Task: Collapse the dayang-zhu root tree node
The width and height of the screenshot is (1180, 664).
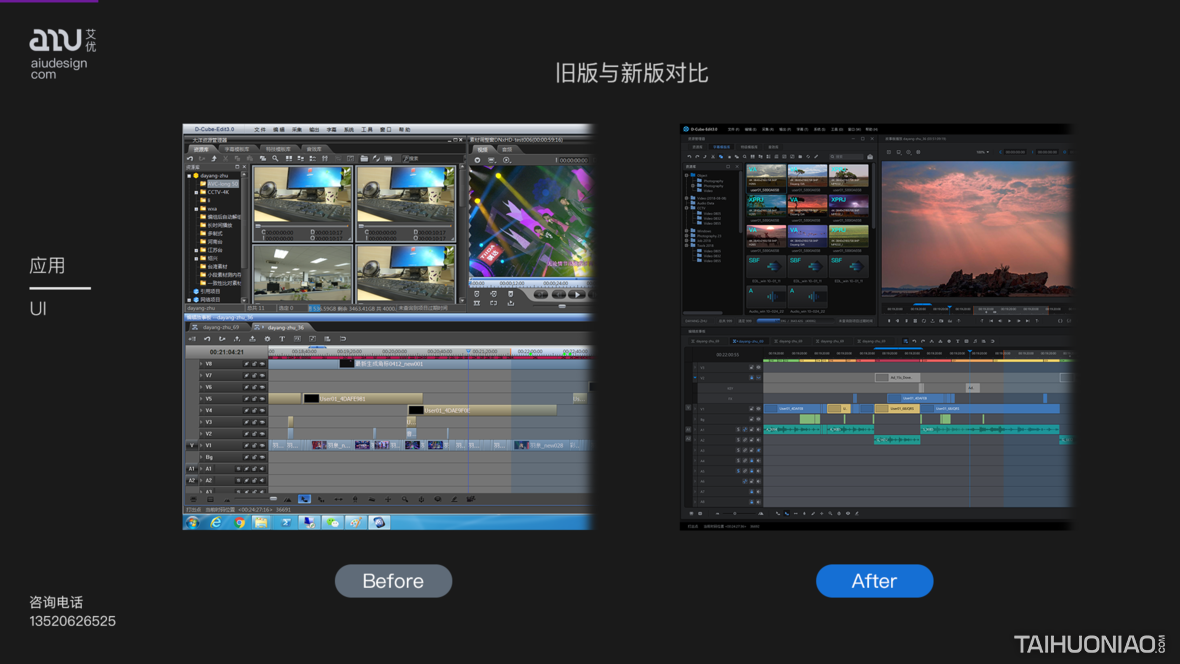Action: pos(189,175)
